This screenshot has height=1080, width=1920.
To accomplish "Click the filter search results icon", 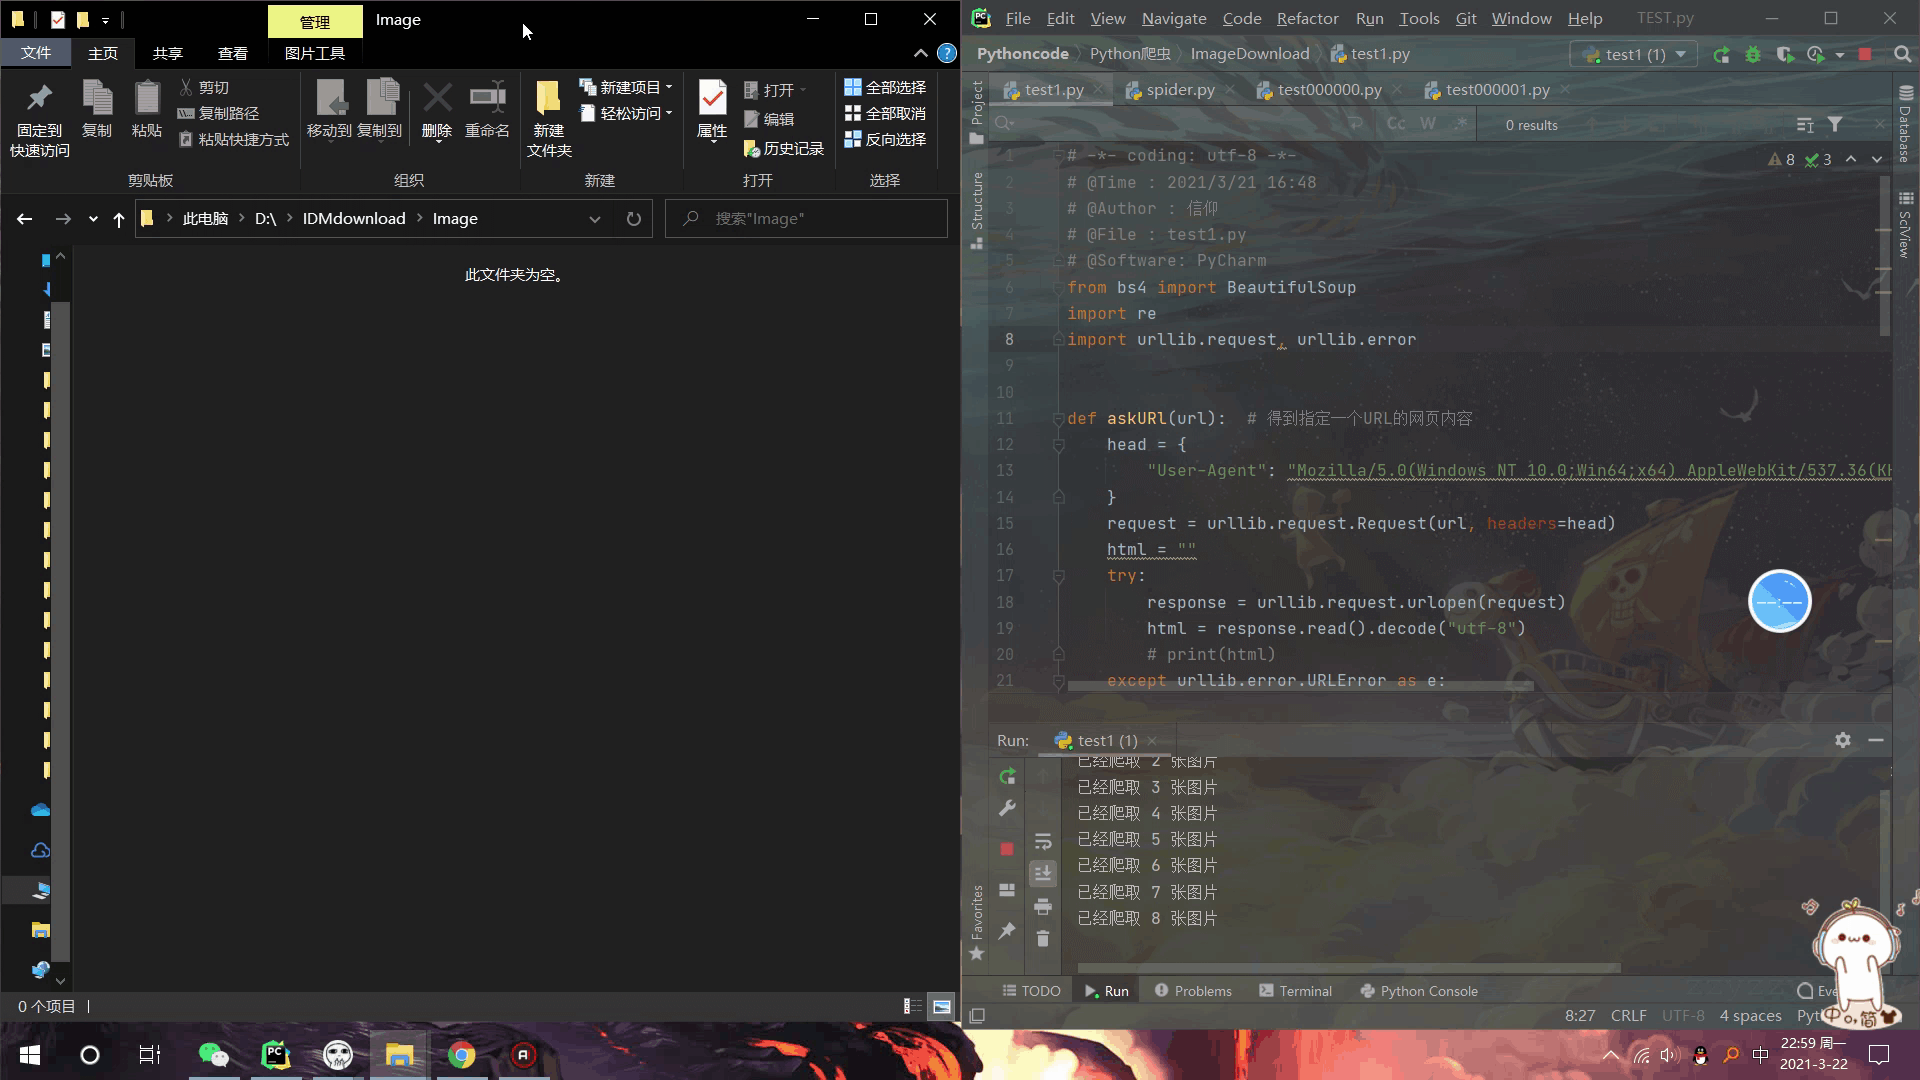I will [x=1835, y=125].
